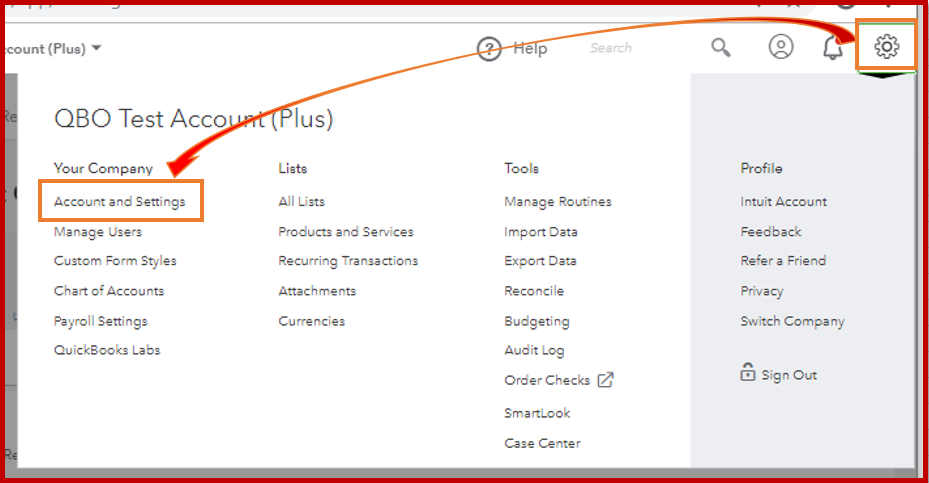Screen dimensions: 929x483
Task: Open Recurring Transactions list
Action: (348, 261)
